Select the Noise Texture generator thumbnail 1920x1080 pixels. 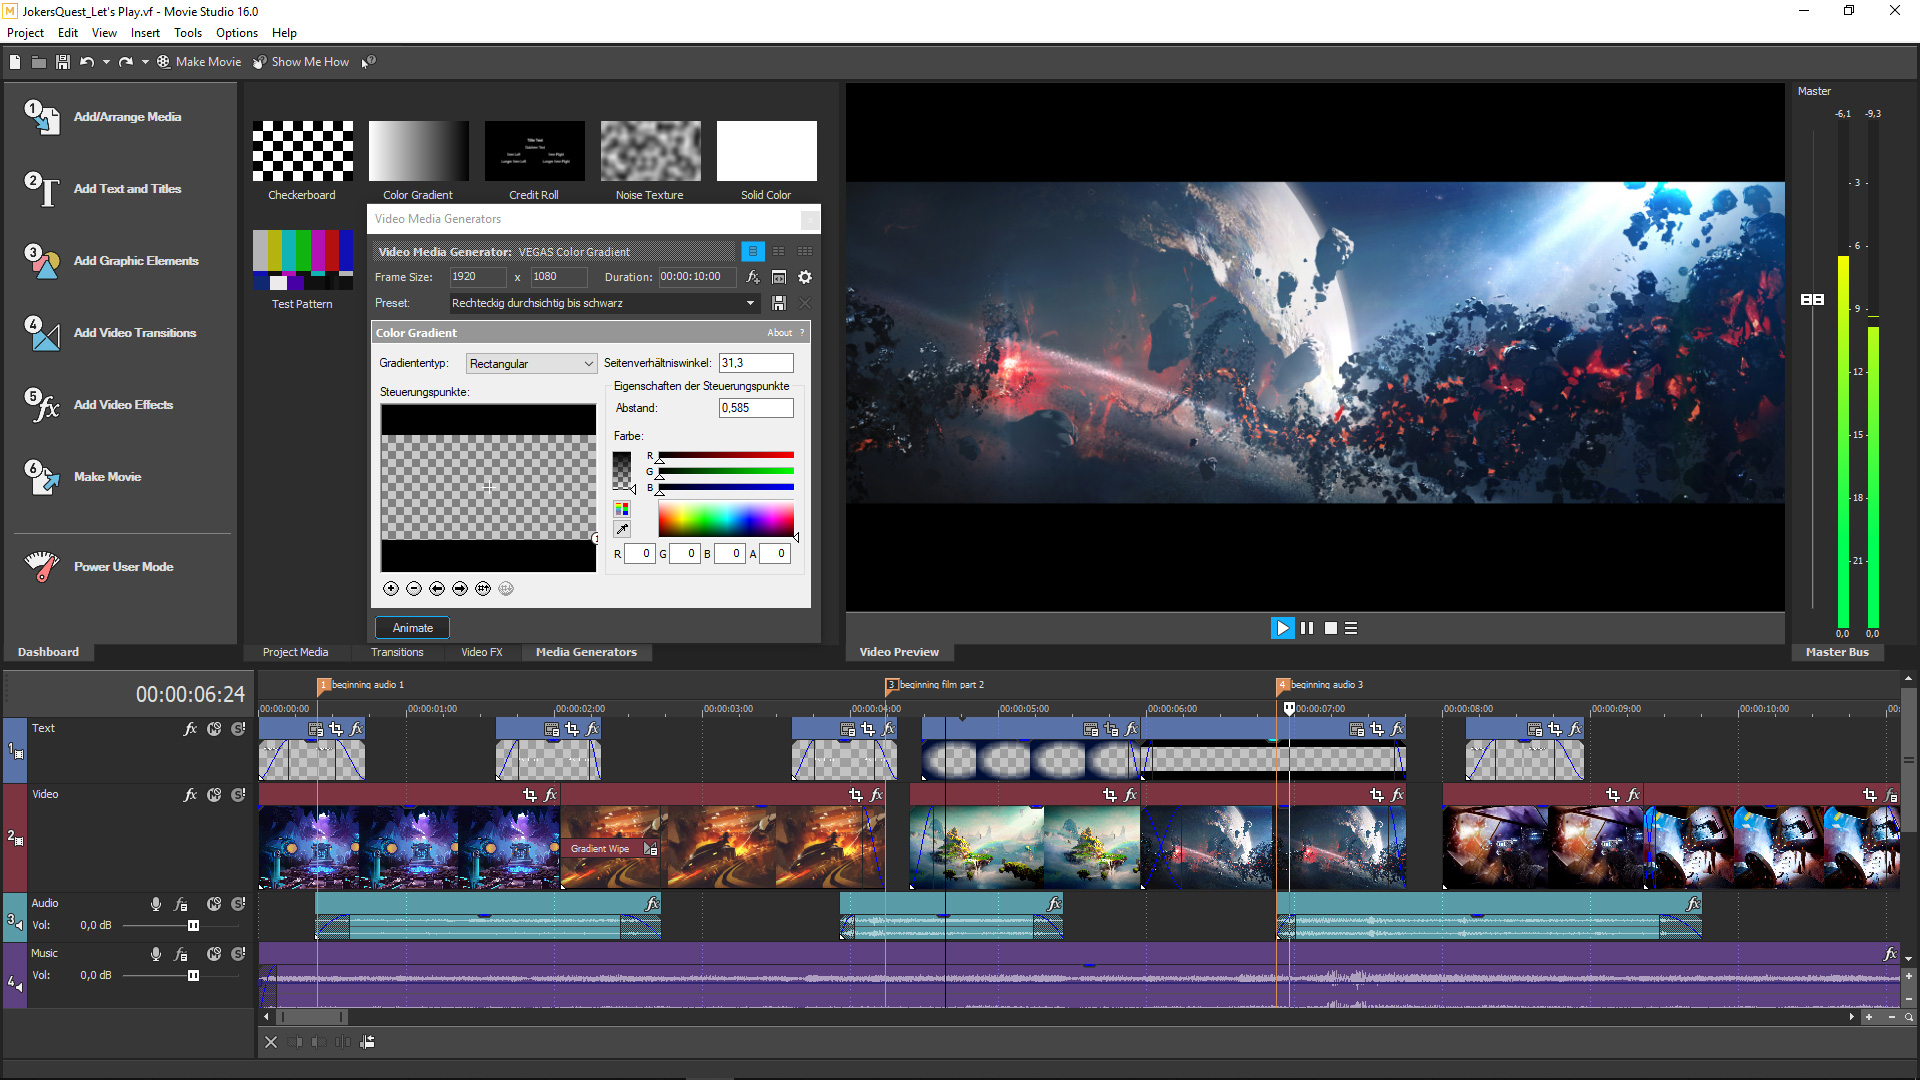coord(649,150)
